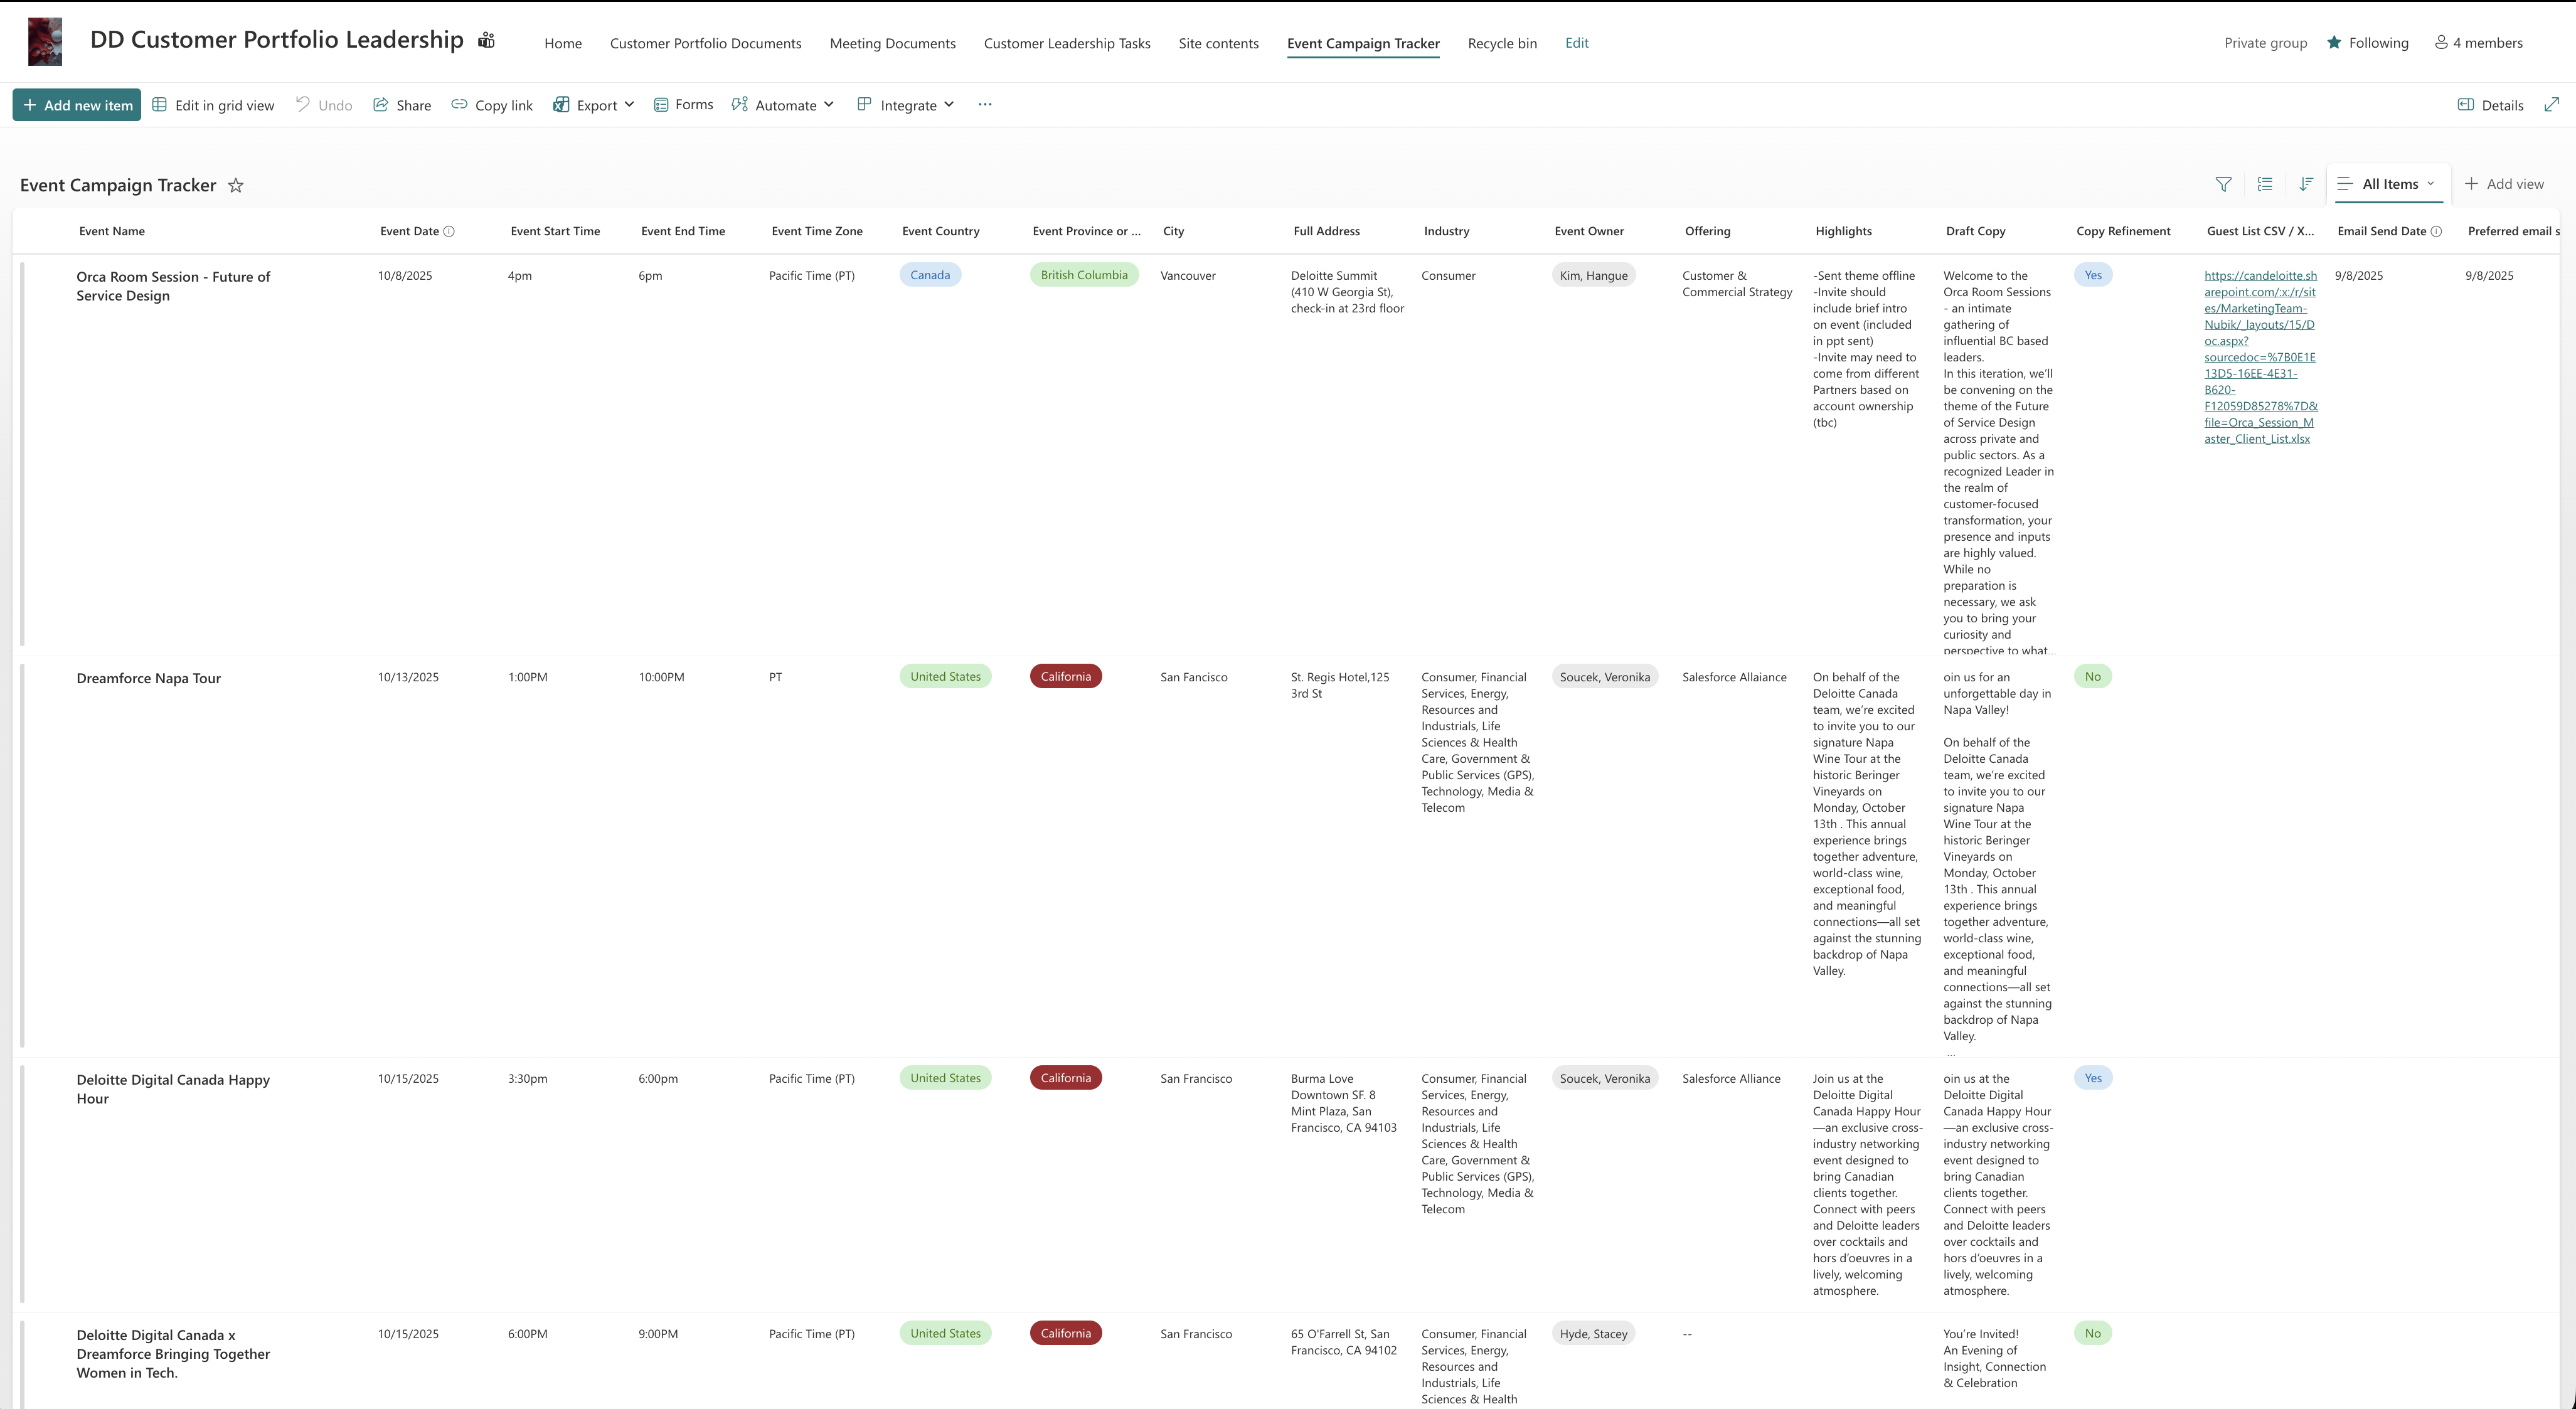This screenshot has width=2576, height=1409.
Task: Toggle the Following star
Action: [x=2334, y=42]
